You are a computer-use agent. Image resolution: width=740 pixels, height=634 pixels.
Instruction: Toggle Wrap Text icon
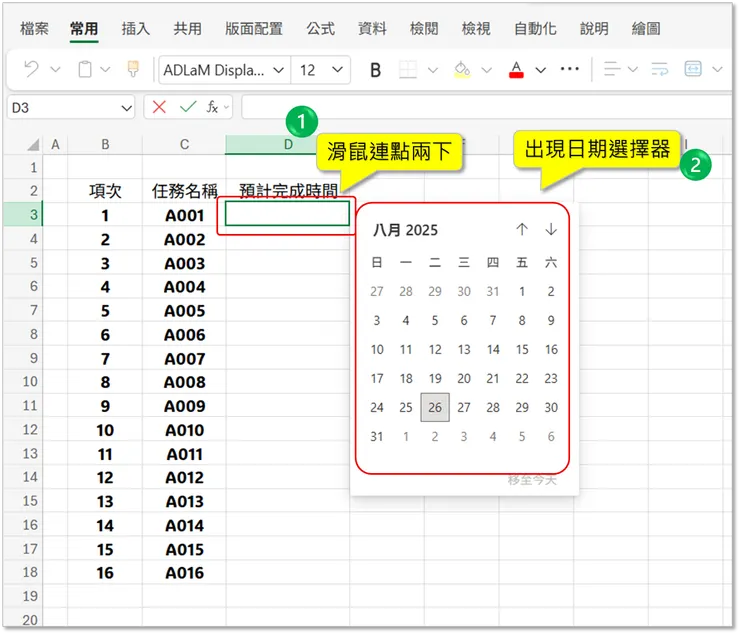pyautogui.click(x=660, y=69)
